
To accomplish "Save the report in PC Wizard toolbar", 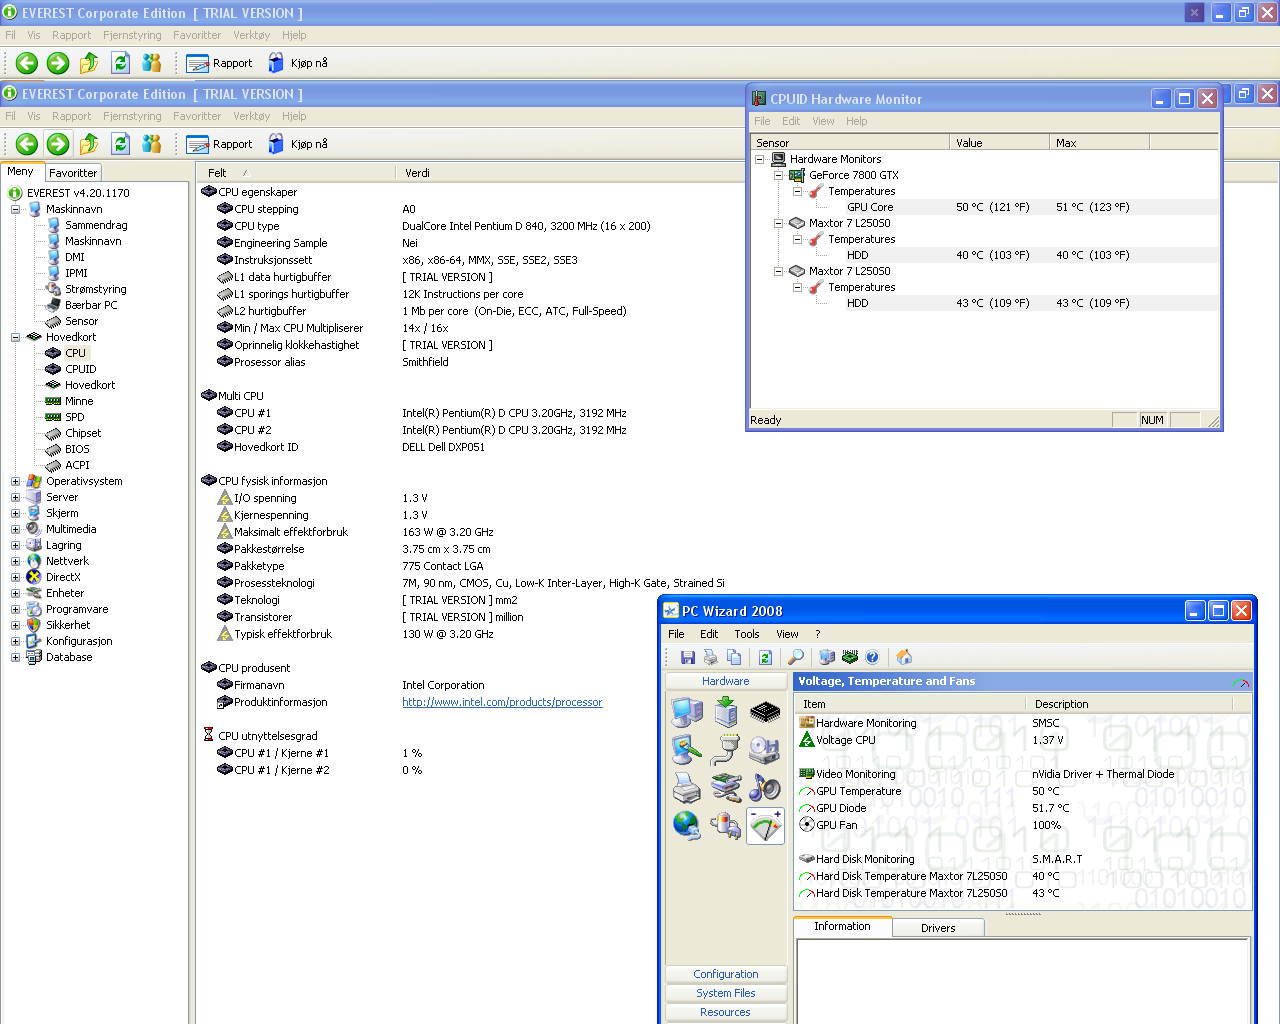I will (x=688, y=657).
